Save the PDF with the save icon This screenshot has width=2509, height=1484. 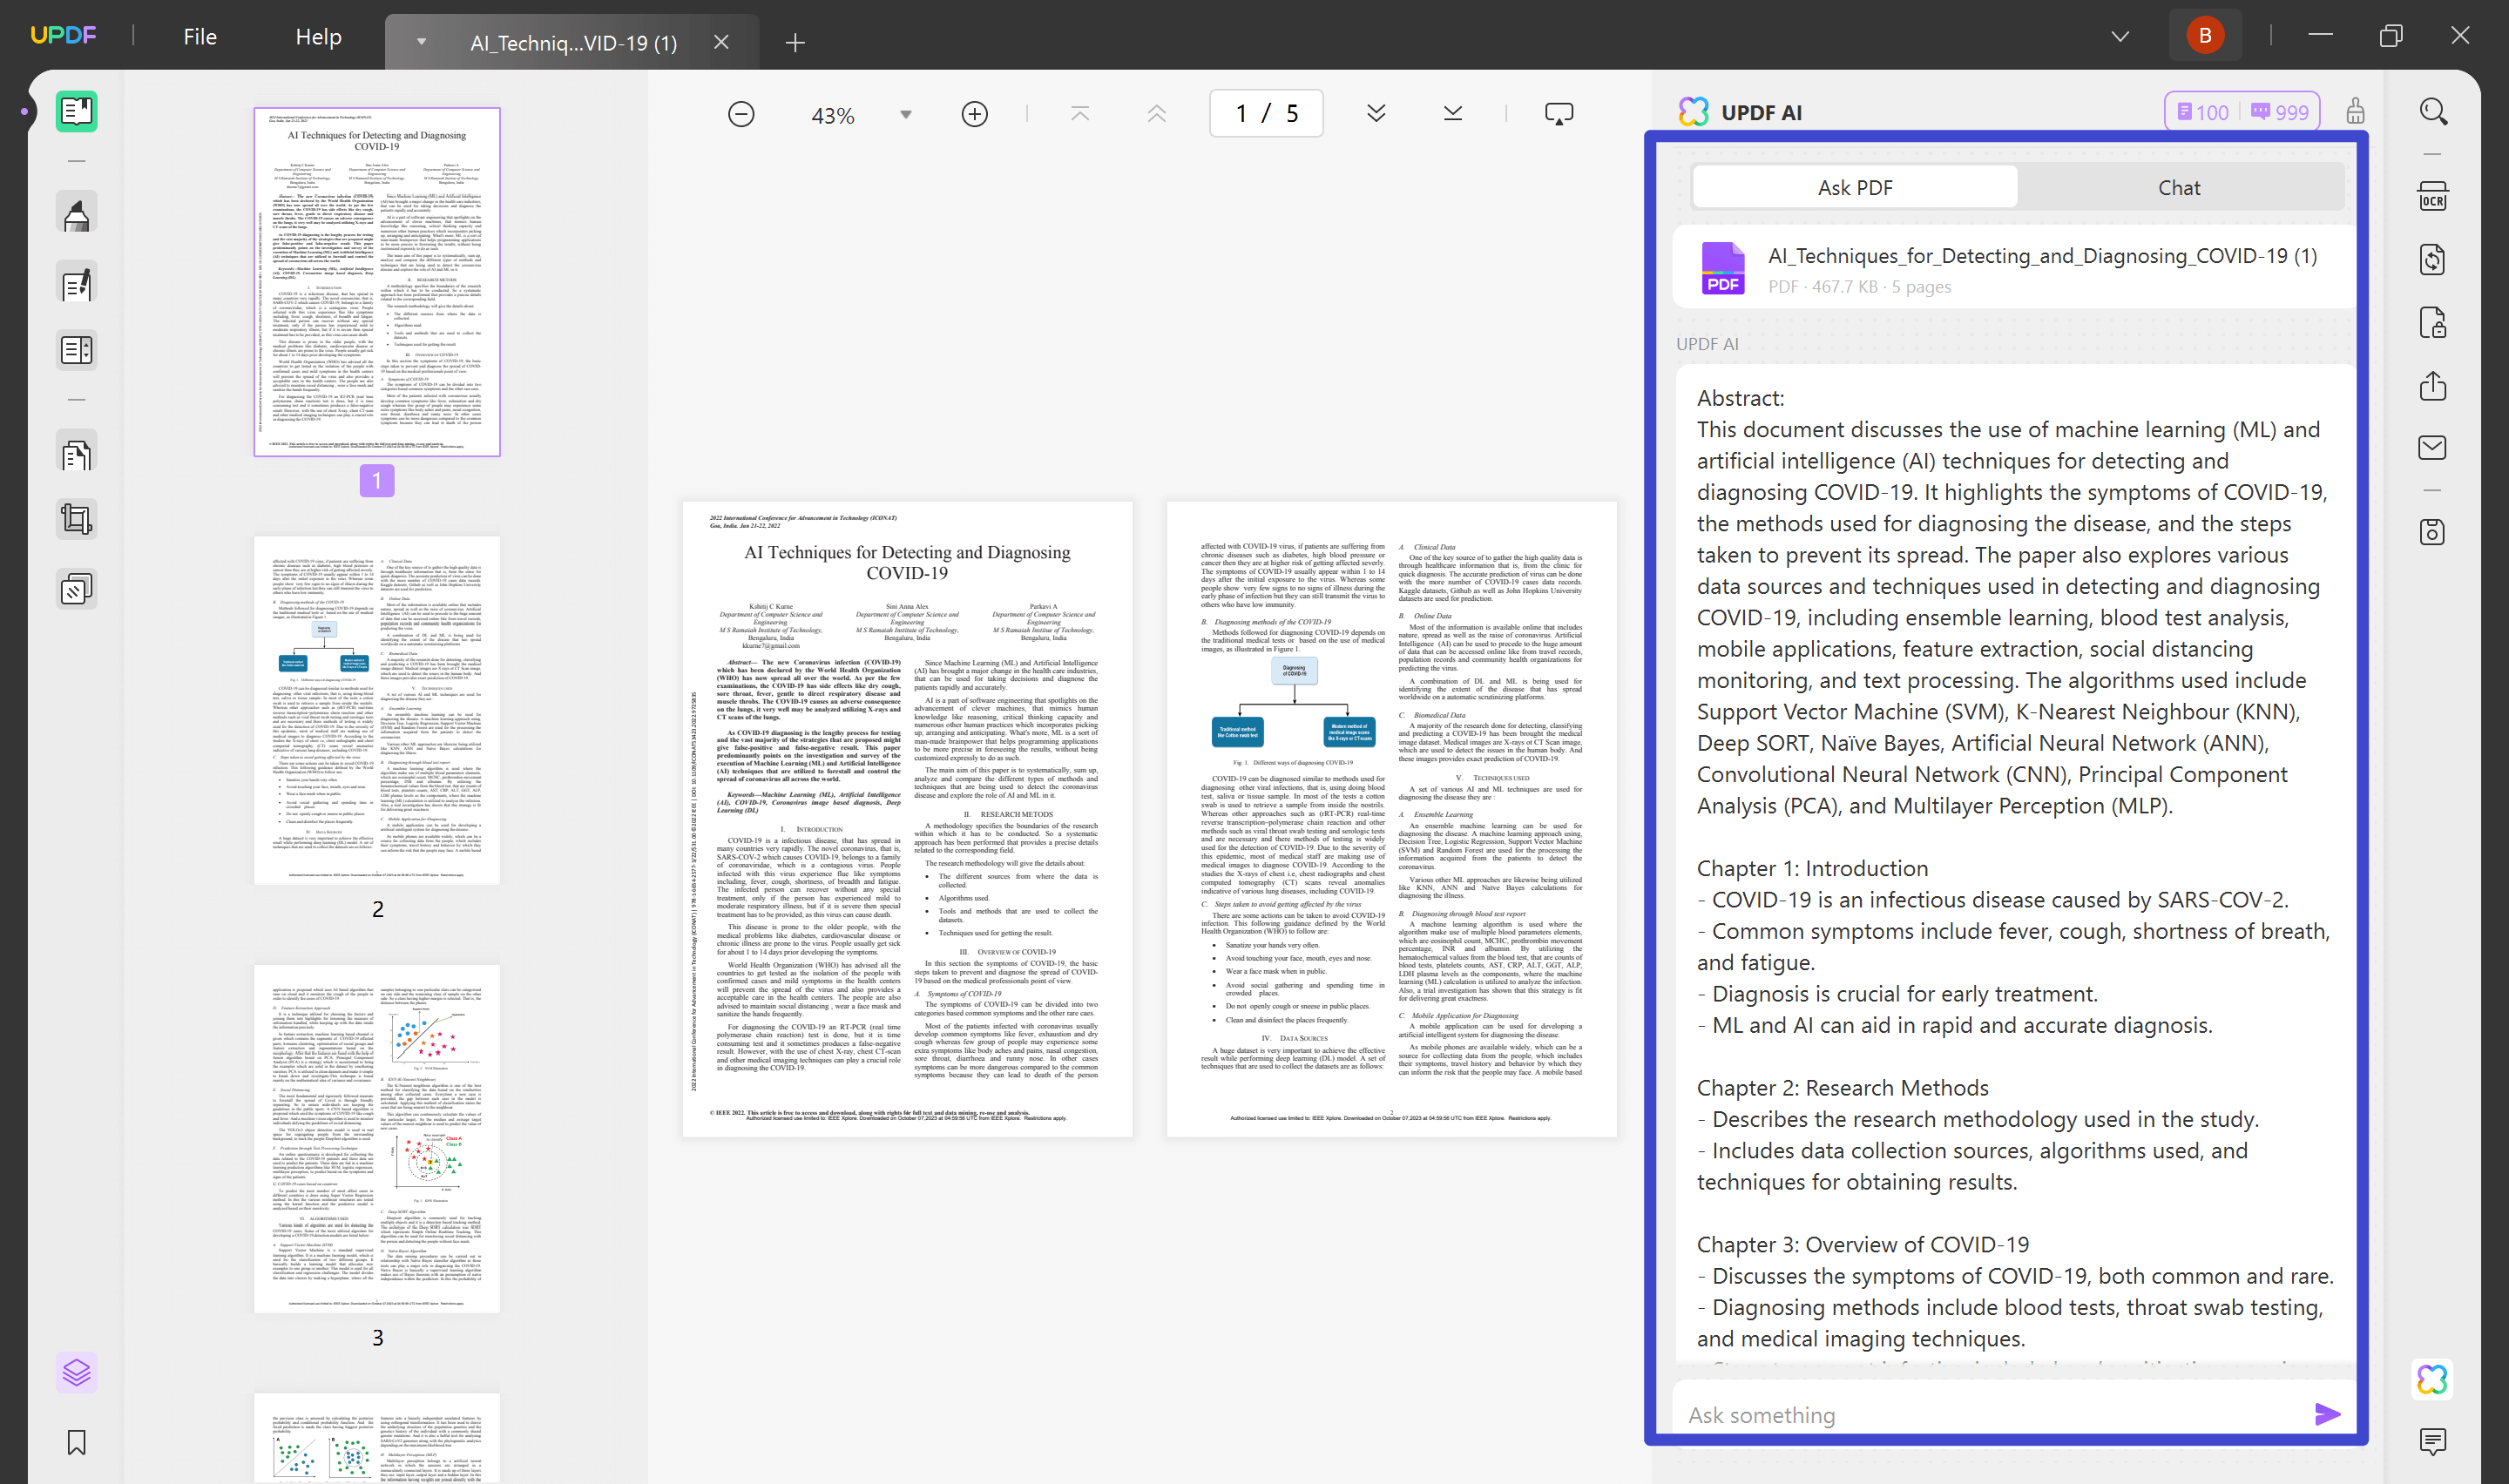tap(2433, 532)
